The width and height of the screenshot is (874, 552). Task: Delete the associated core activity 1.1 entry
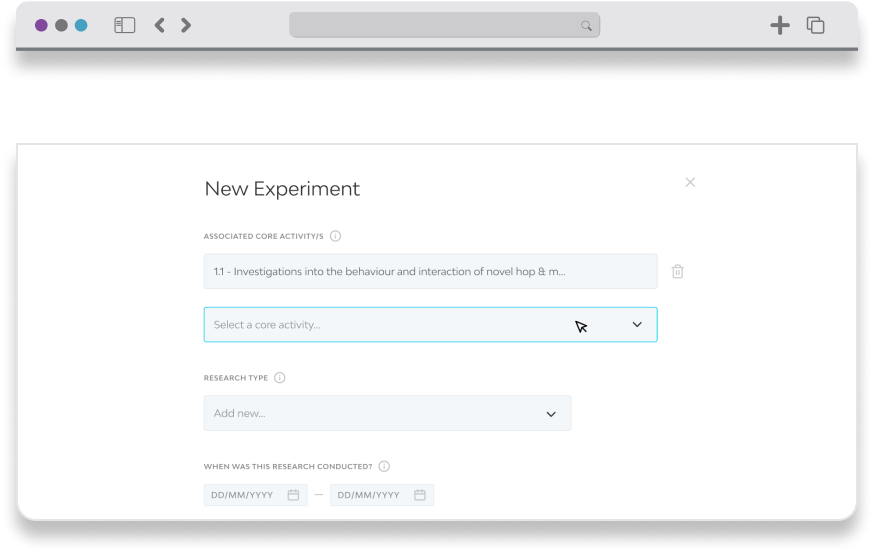(x=677, y=272)
